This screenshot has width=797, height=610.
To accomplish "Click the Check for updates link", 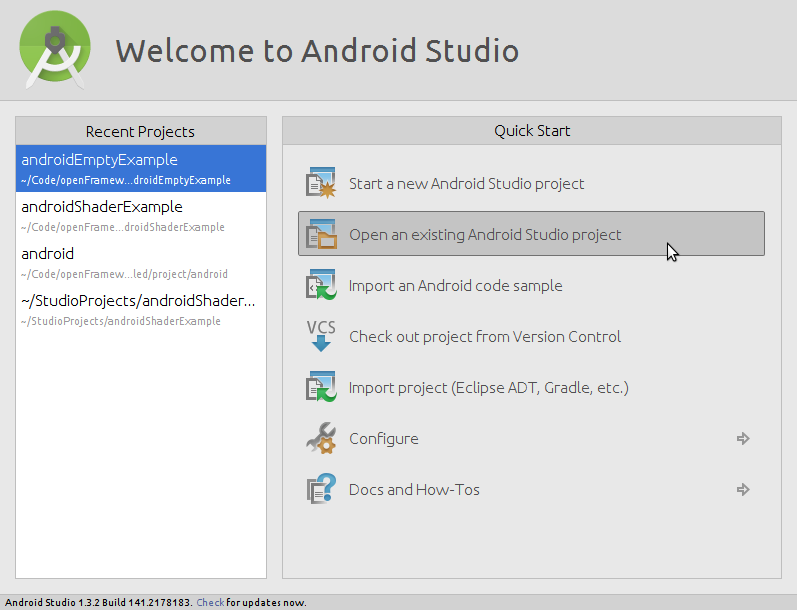I will 210,603.
